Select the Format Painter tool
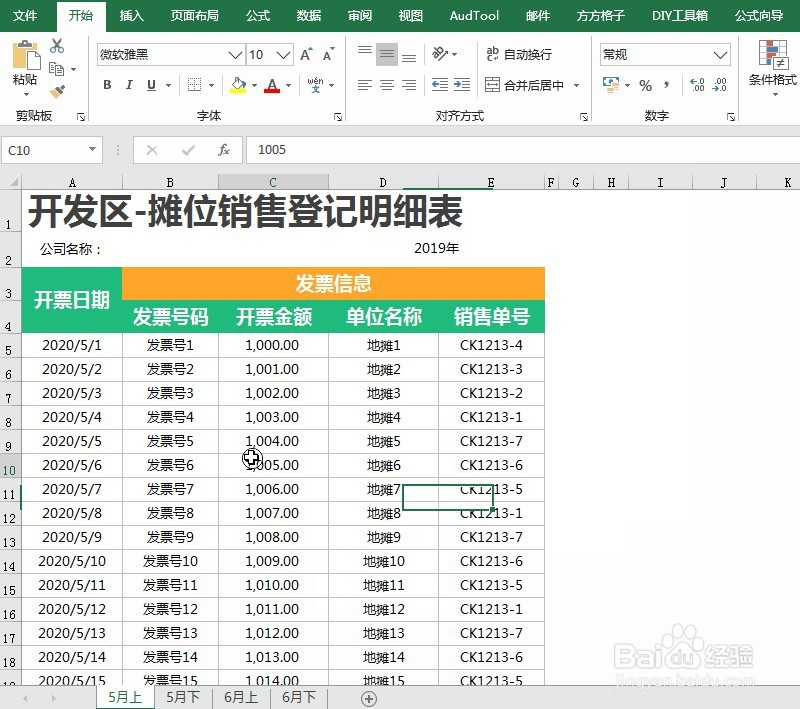 point(58,90)
